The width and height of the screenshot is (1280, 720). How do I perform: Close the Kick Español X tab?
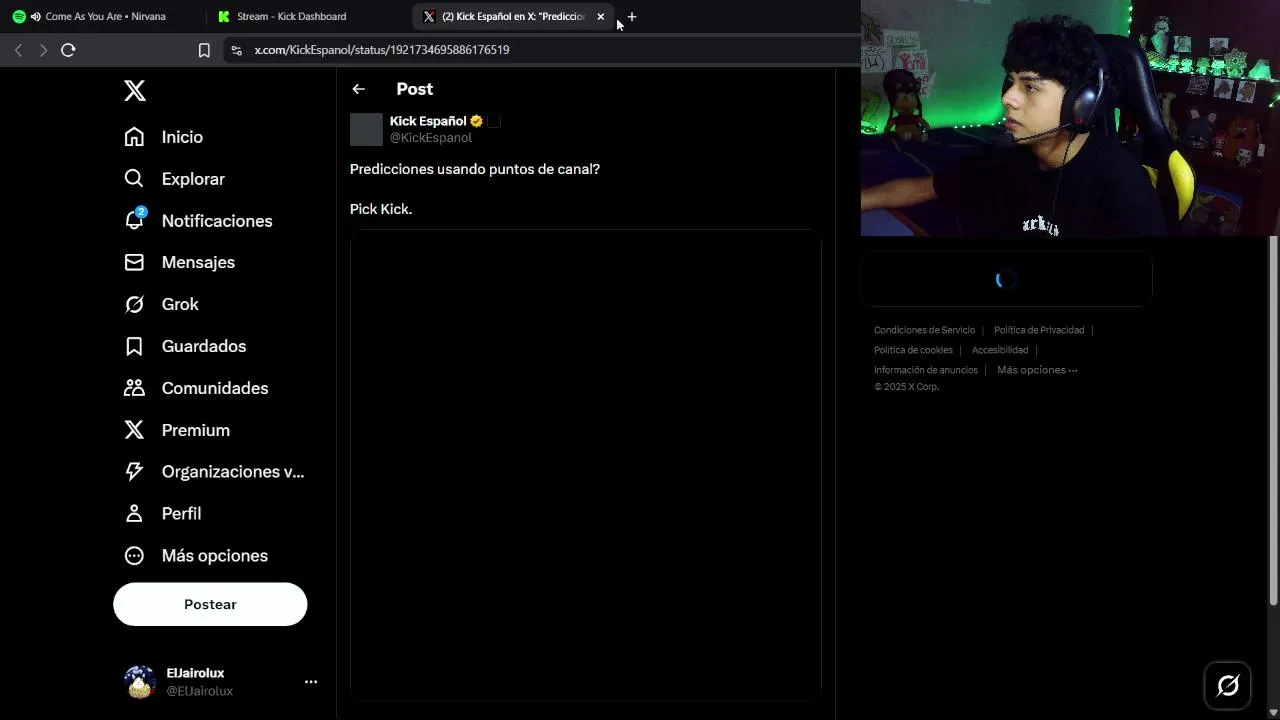[x=600, y=17]
